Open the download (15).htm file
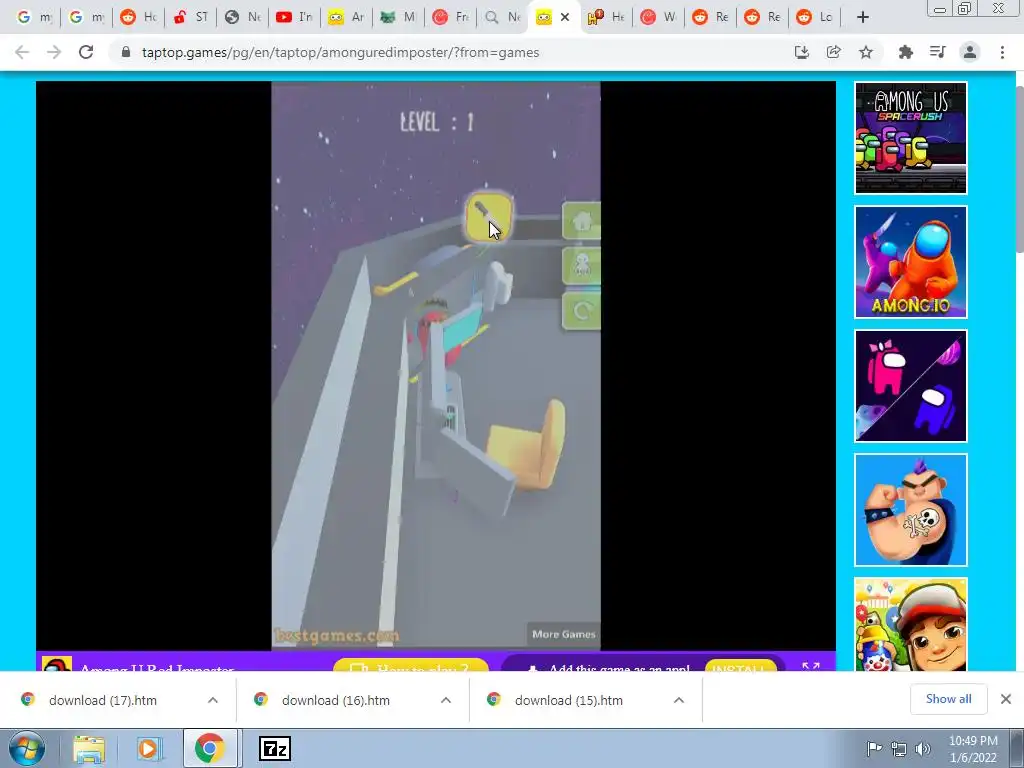 pyautogui.click(x=569, y=700)
